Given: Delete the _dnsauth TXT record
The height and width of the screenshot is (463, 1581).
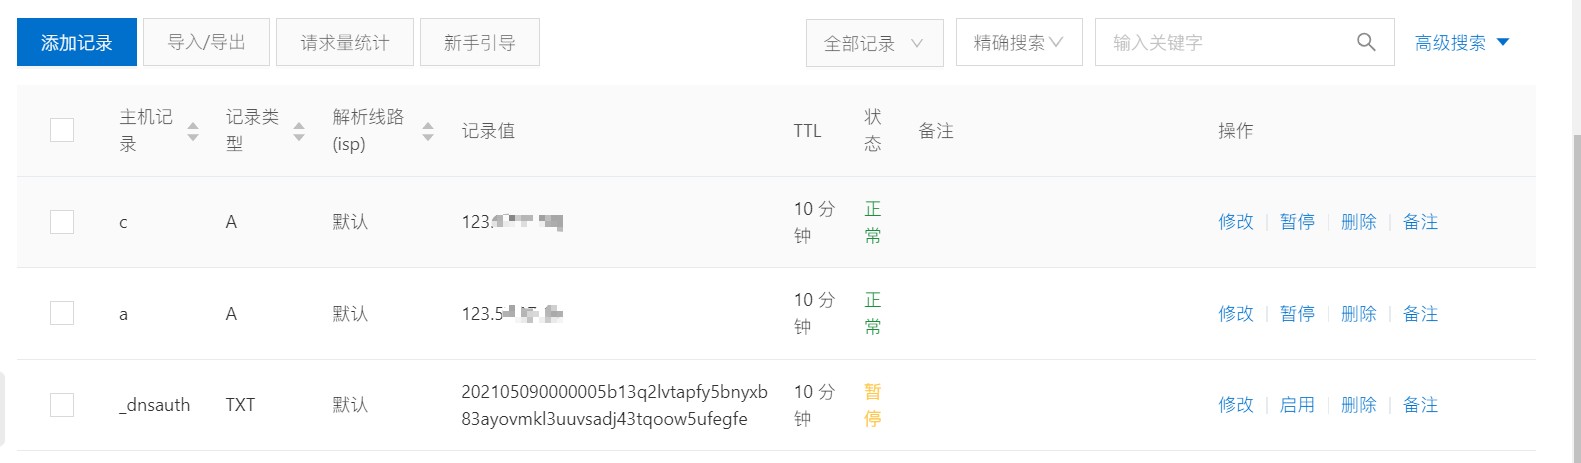Looking at the screenshot, I should [x=1358, y=405].
